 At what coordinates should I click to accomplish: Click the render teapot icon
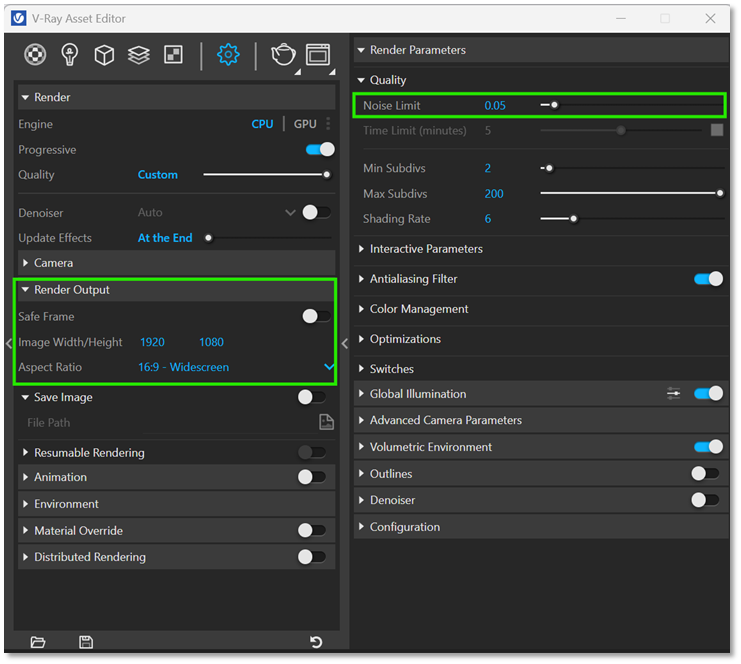pos(283,55)
